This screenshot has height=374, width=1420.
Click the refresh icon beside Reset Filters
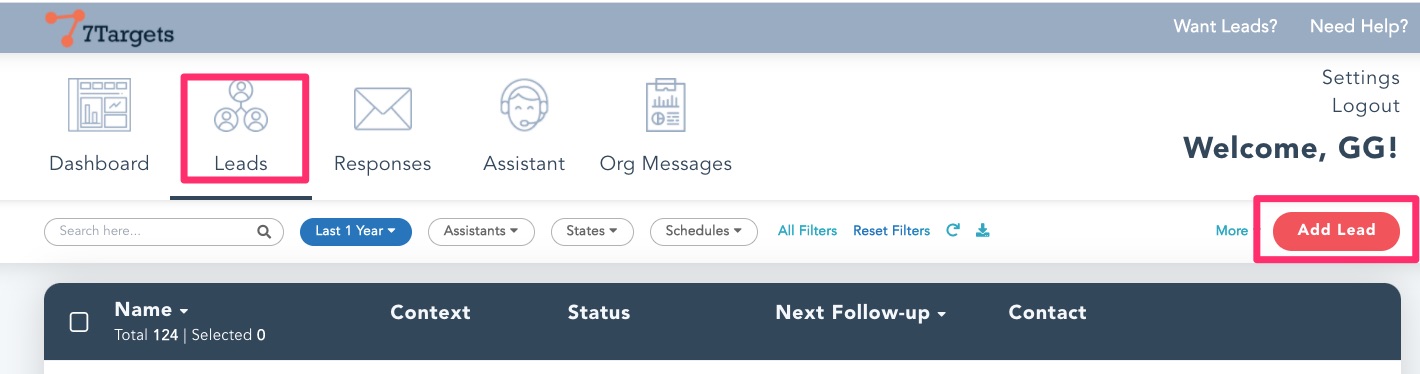(953, 230)
